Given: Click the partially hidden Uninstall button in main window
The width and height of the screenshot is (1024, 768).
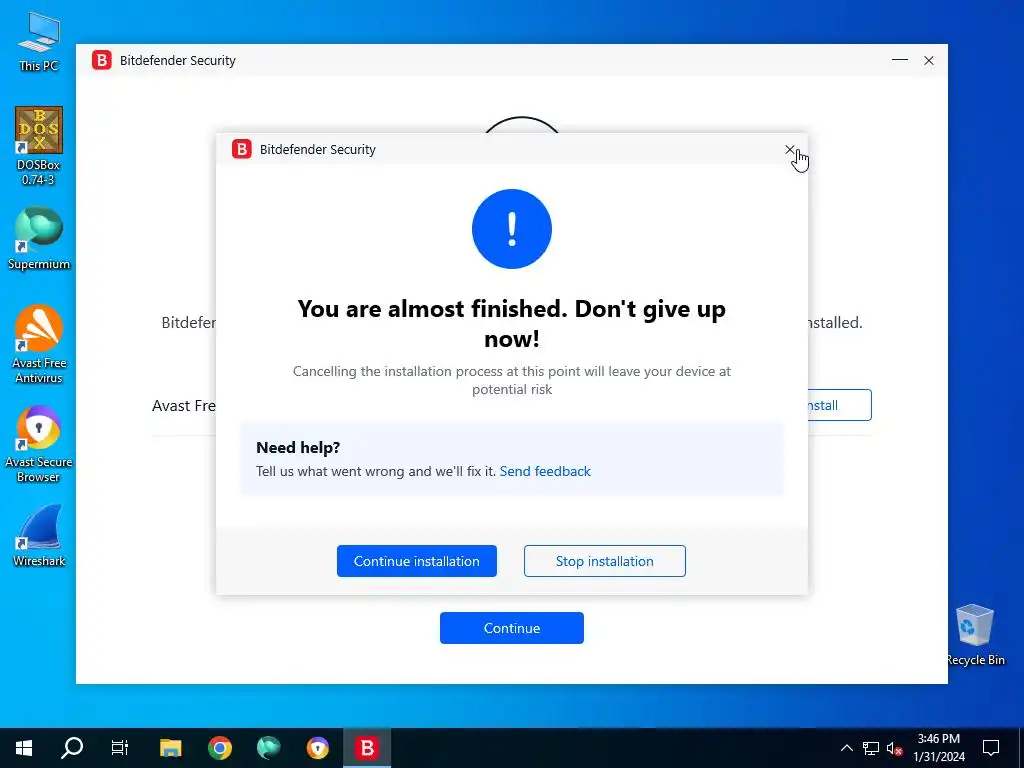Looking at the screenshot, I should 839,406.
